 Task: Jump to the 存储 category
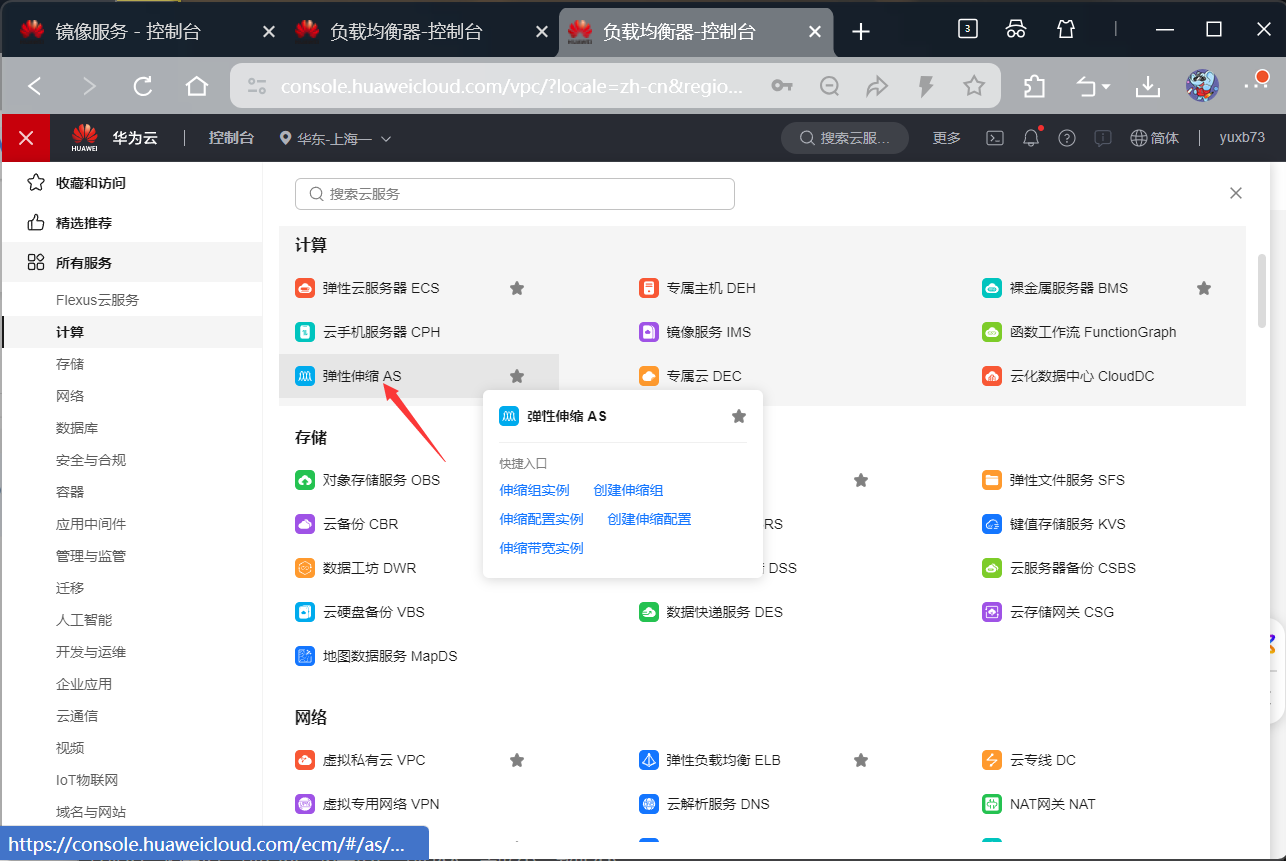click(x=70, y=364)
